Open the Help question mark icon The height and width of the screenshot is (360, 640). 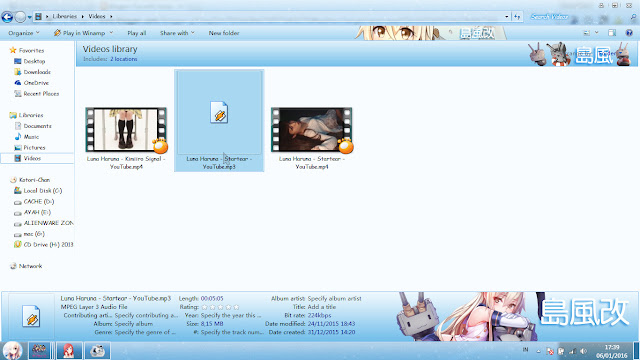[629, 33]
